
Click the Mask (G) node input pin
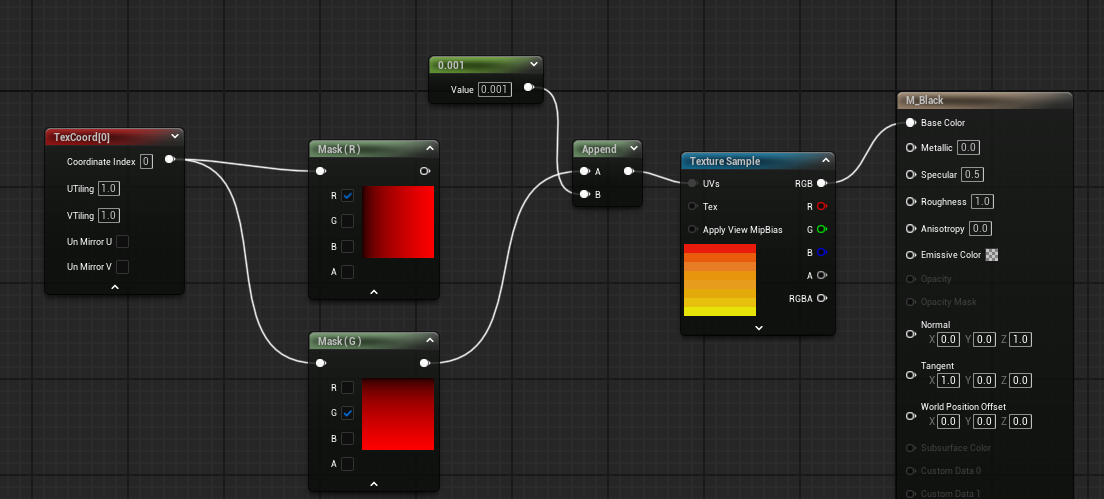320,363
